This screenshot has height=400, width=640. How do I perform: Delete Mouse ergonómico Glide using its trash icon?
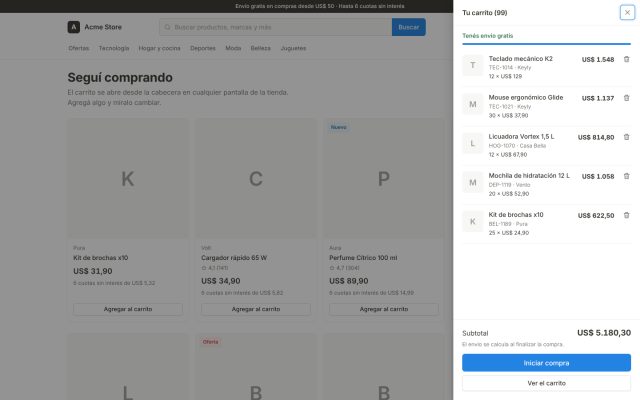[x=626, y=98]
